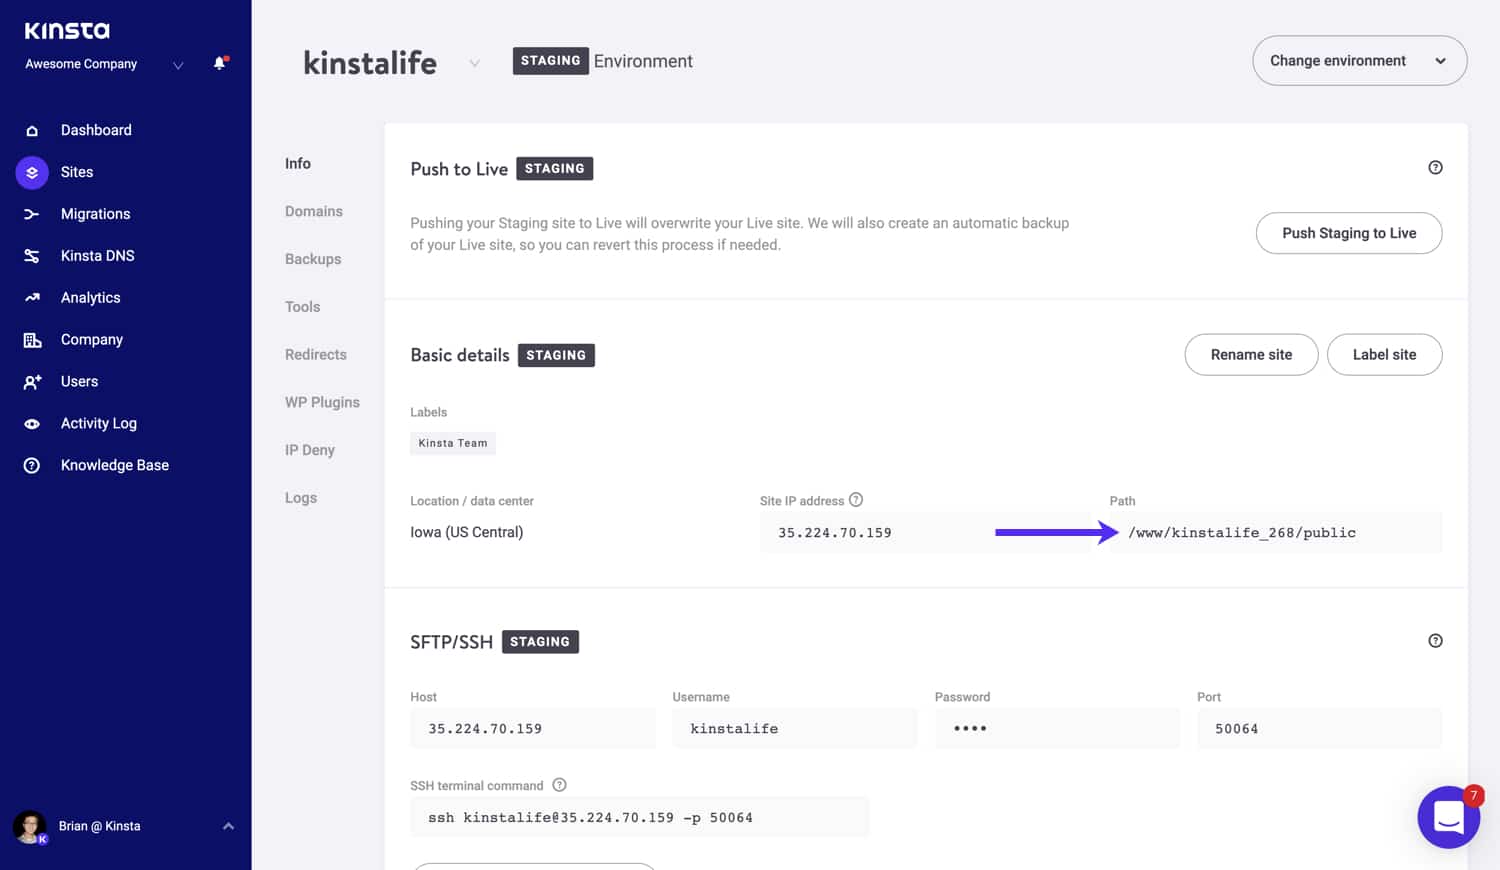This screenshot has width=1500, height=870.
Task: Open the Knowledge Base icon
Action: [x=32, y=464]
